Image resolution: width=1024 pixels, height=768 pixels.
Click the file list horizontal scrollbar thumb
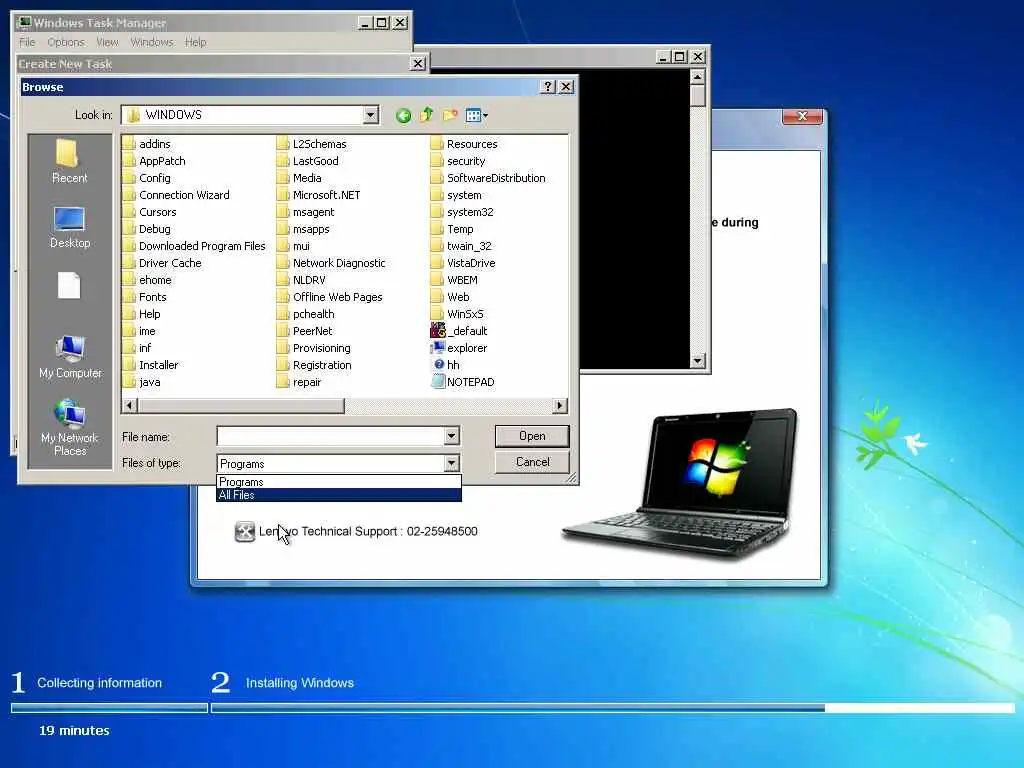[x=241, y=406]
